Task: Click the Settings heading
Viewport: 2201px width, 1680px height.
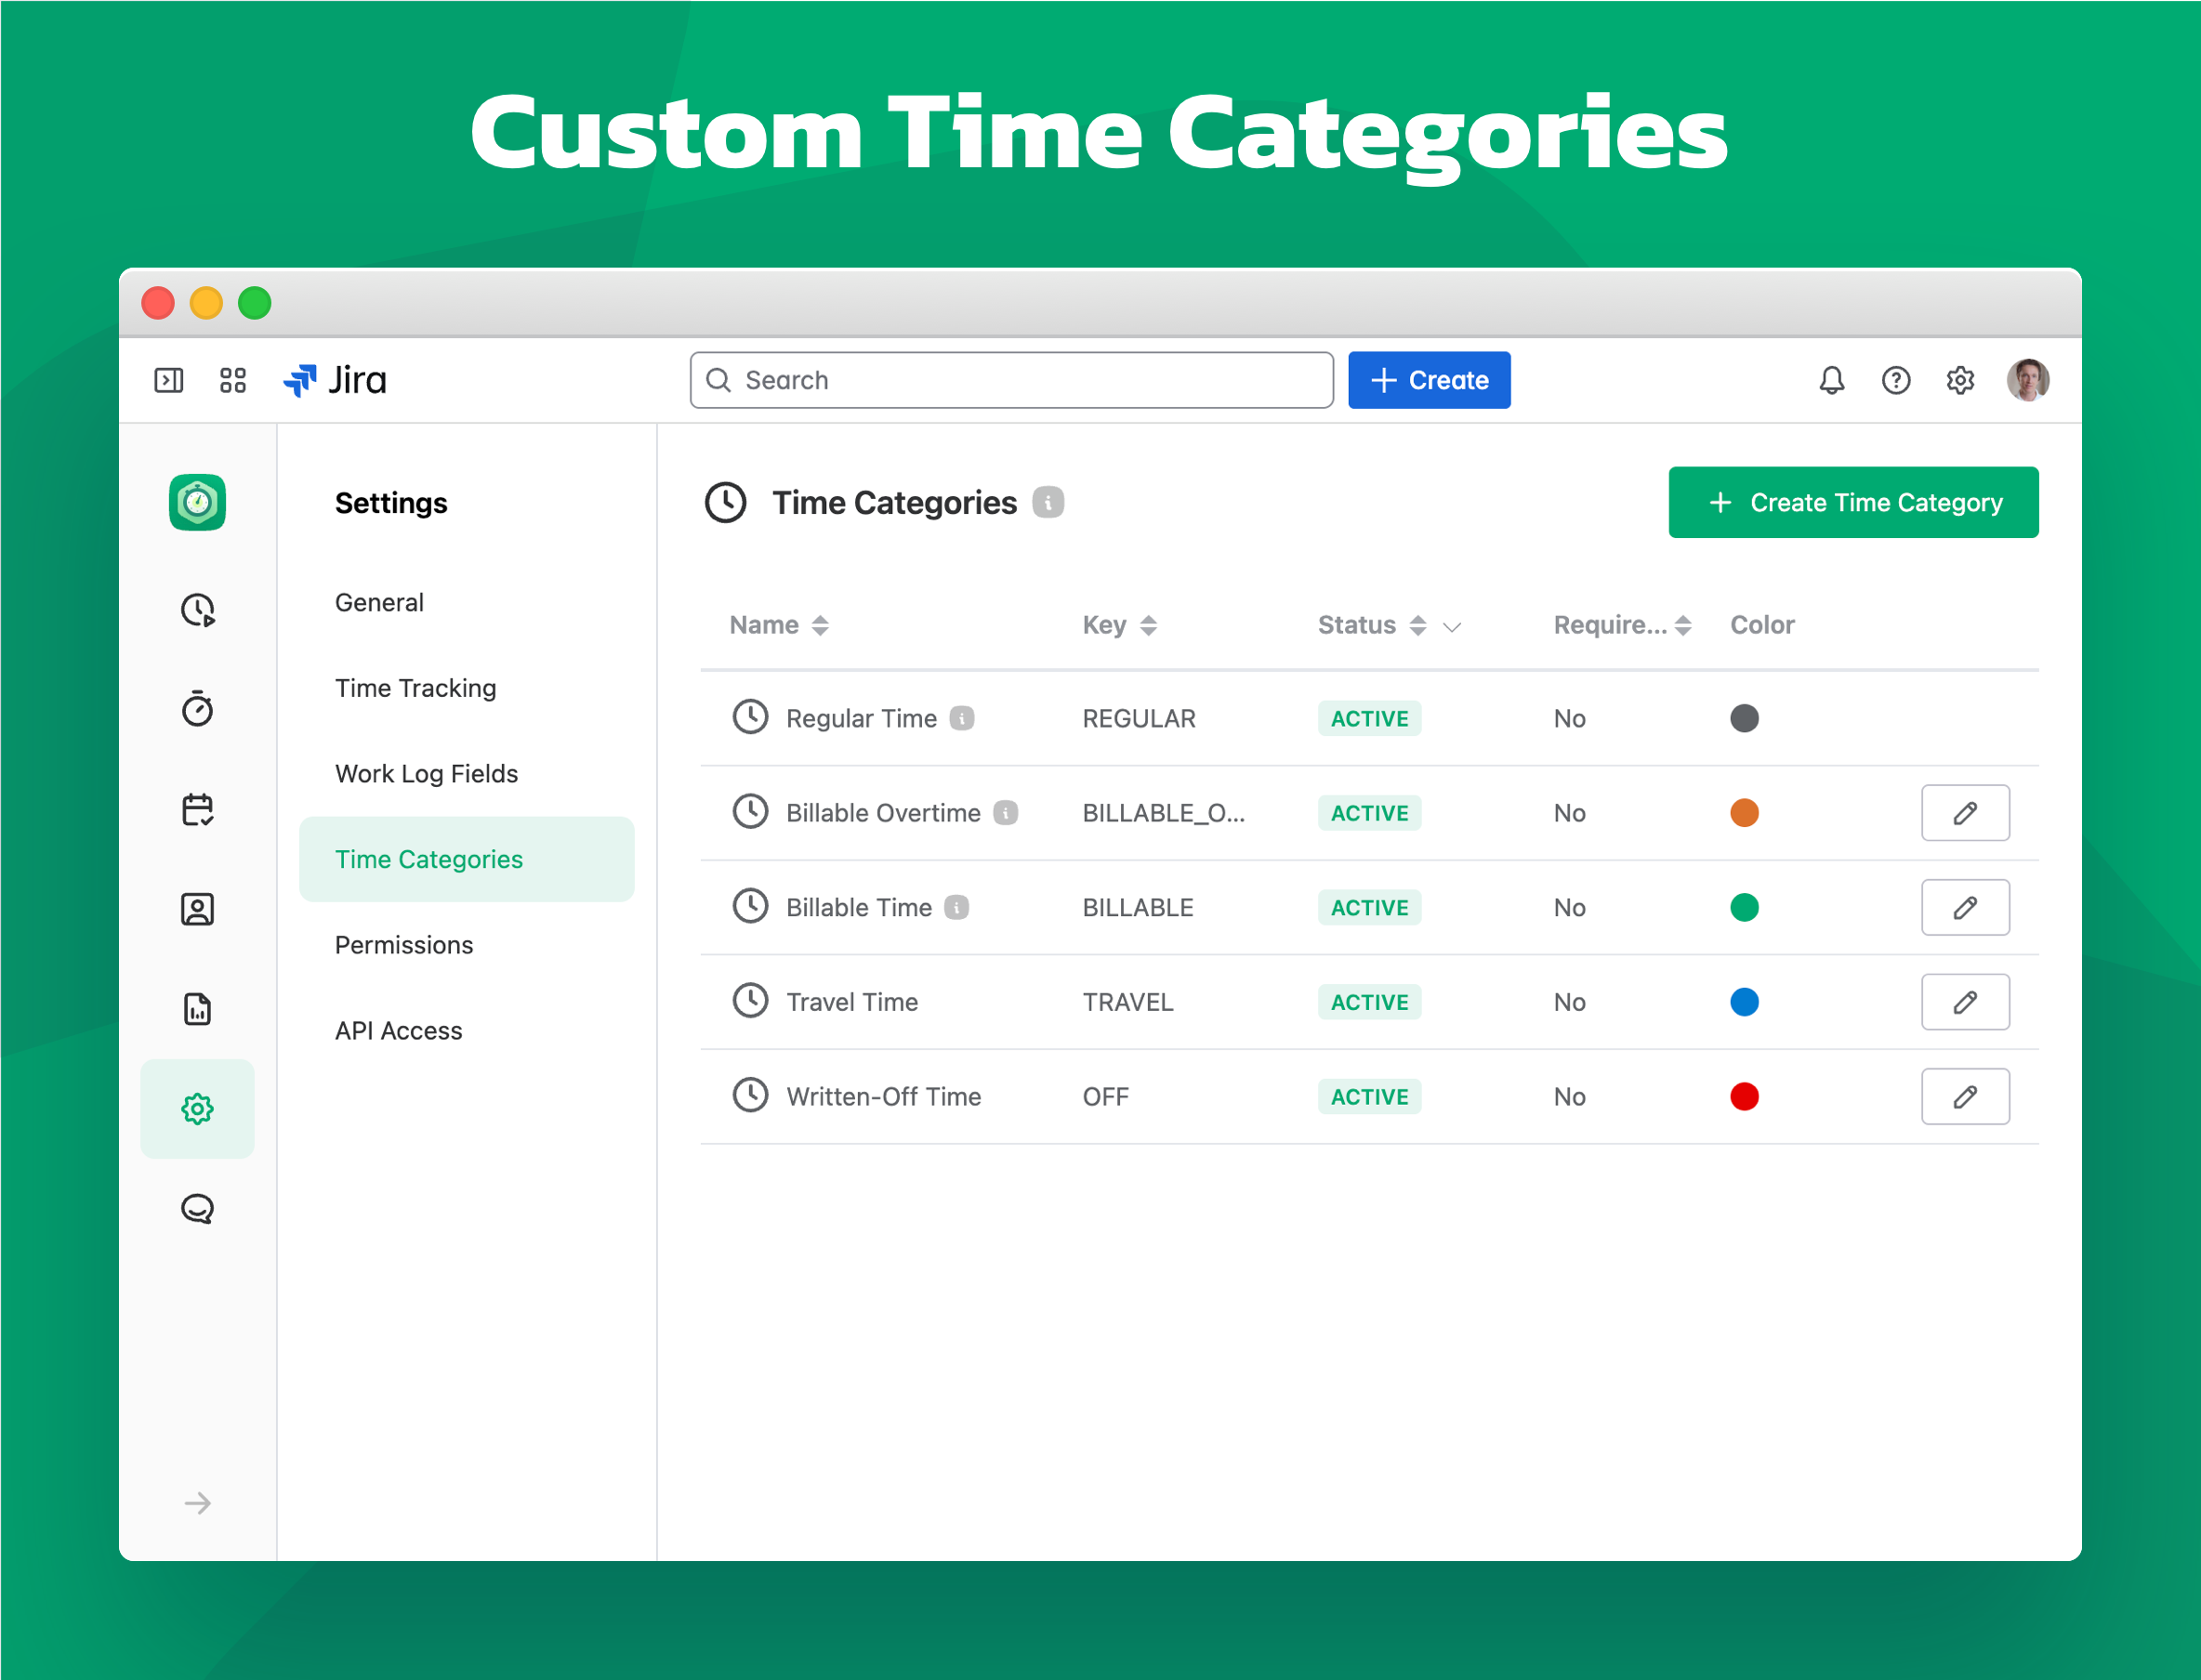Action: 391,502
